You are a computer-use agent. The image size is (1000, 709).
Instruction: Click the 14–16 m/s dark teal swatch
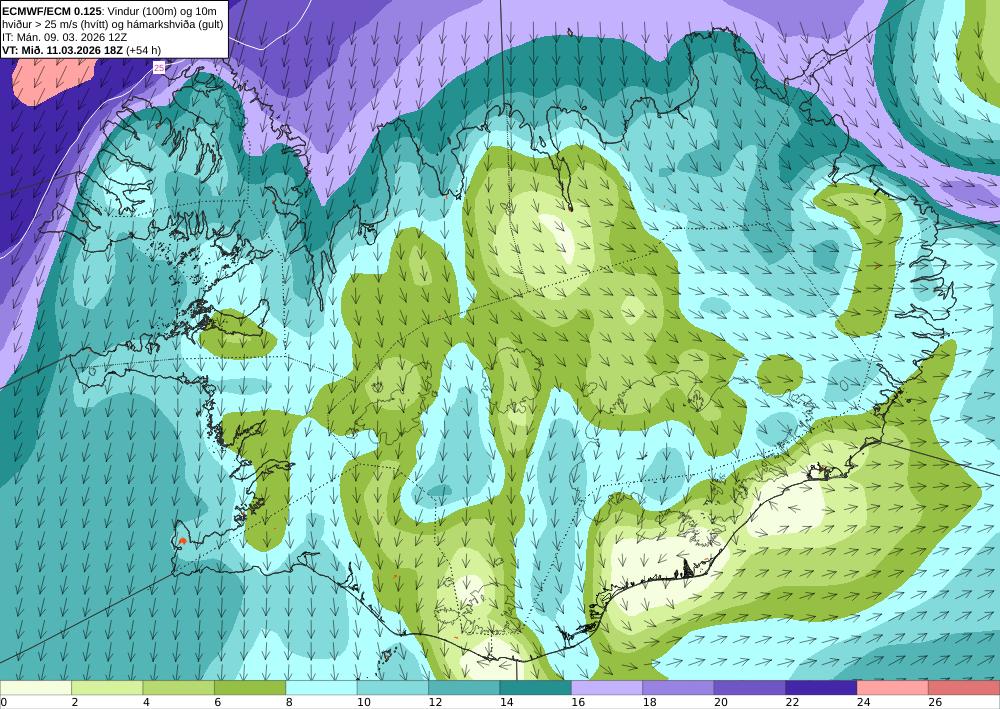tap(536, 688)
